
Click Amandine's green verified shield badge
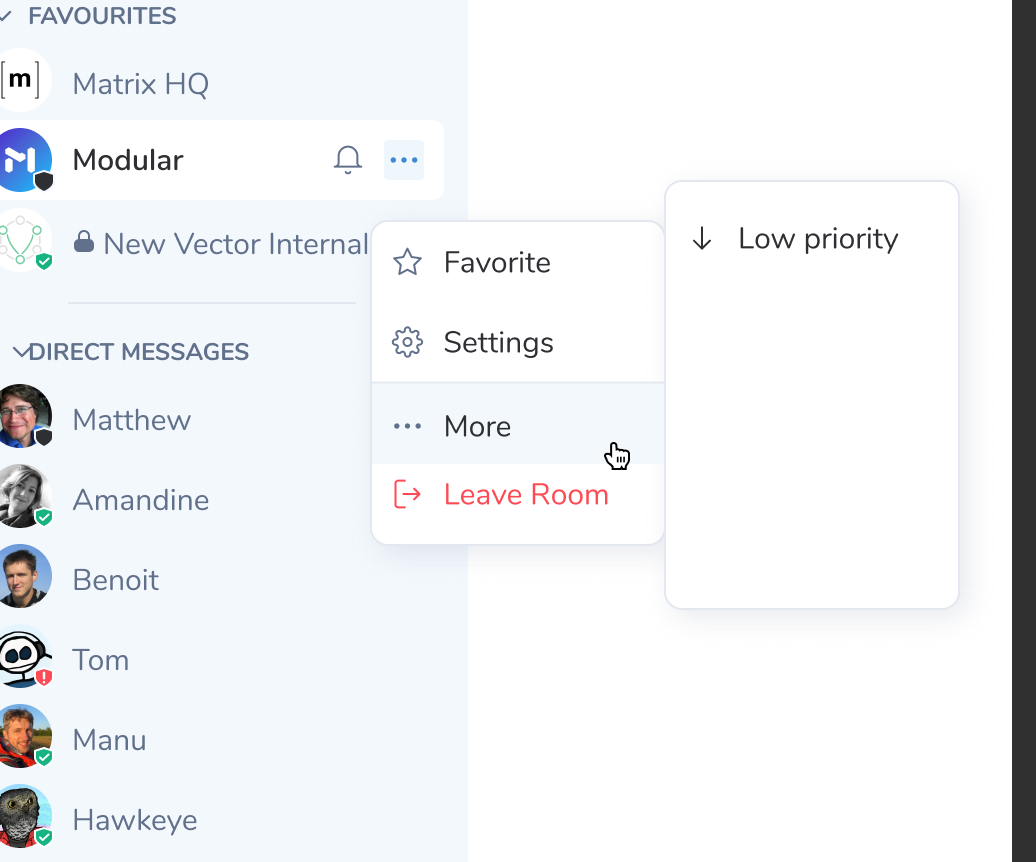[44, 519]
